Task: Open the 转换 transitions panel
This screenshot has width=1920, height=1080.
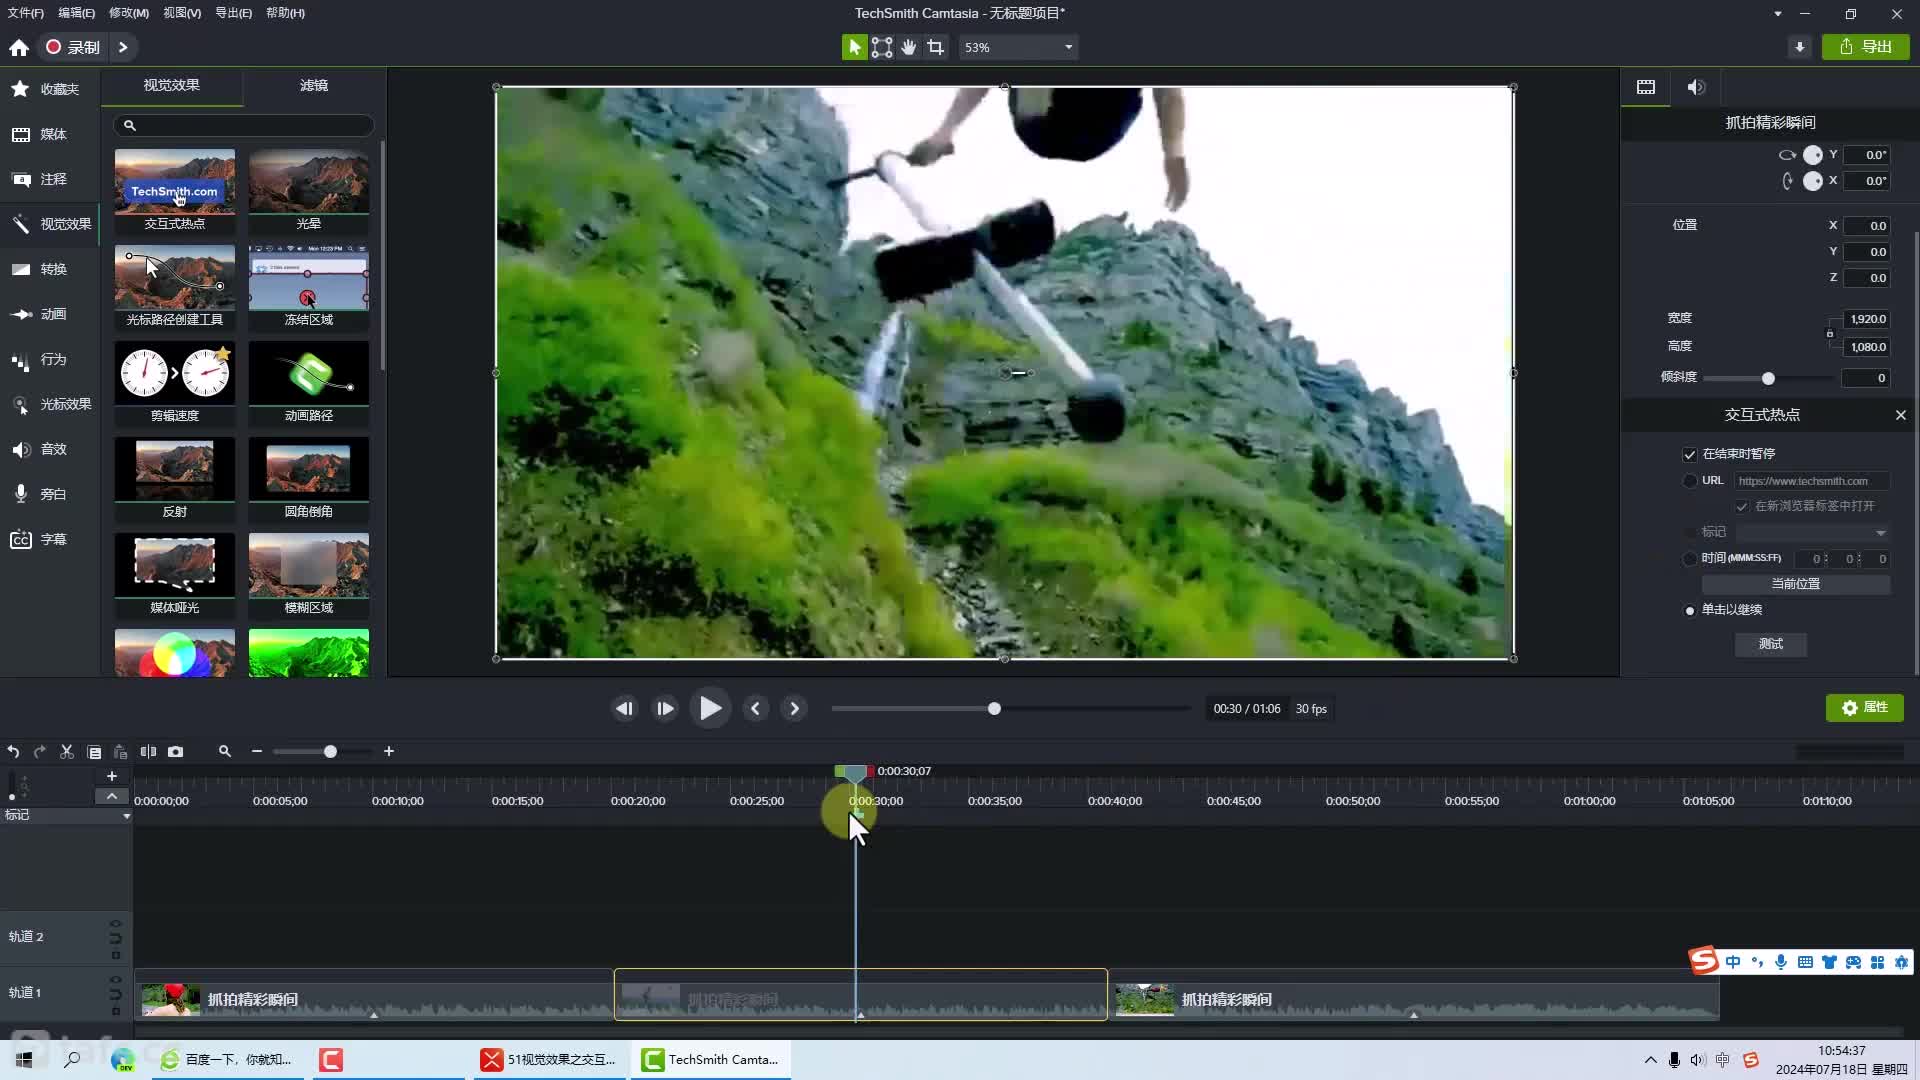Action: pos(49,269)
